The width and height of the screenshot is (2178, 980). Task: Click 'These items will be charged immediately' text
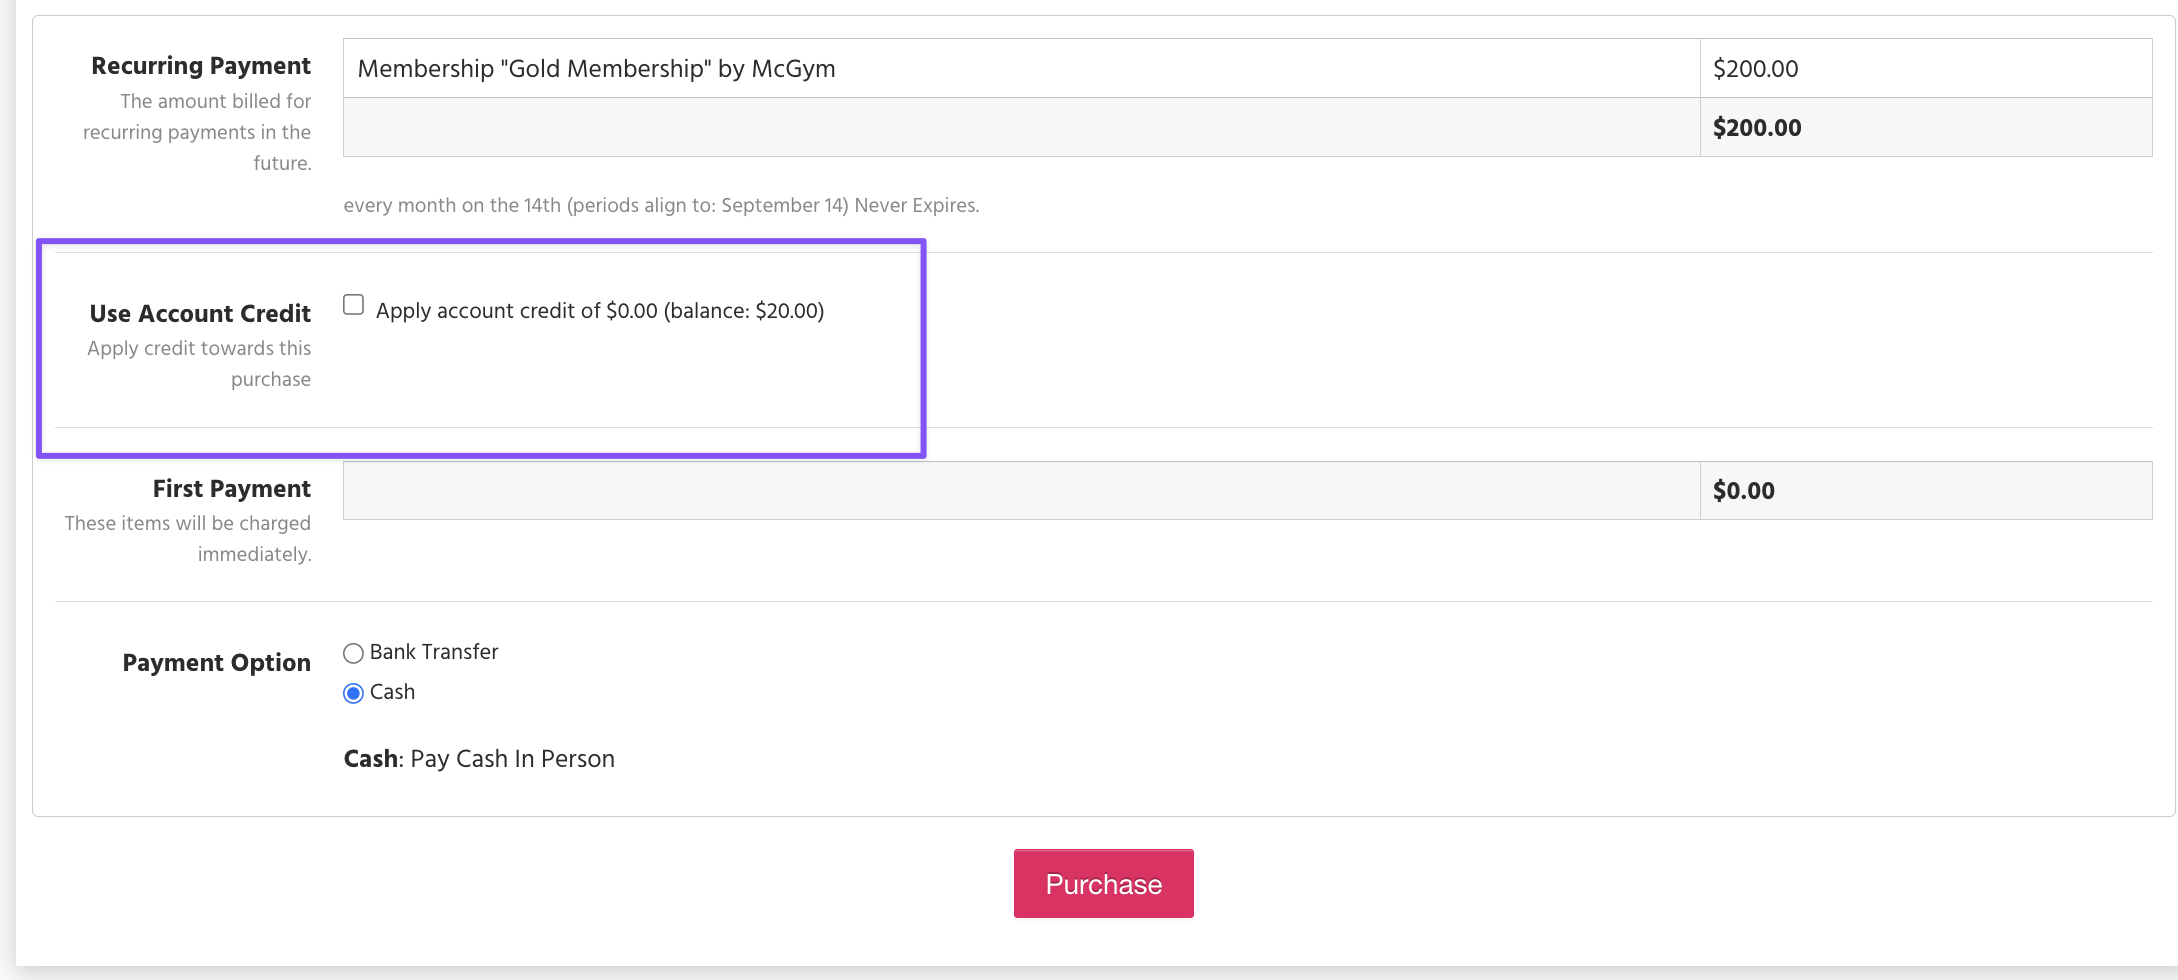coord(188,538)
